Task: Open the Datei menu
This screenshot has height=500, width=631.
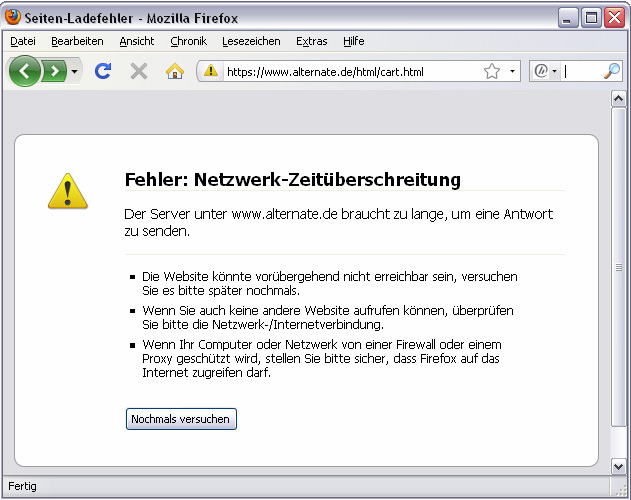Action: point(23,41)
